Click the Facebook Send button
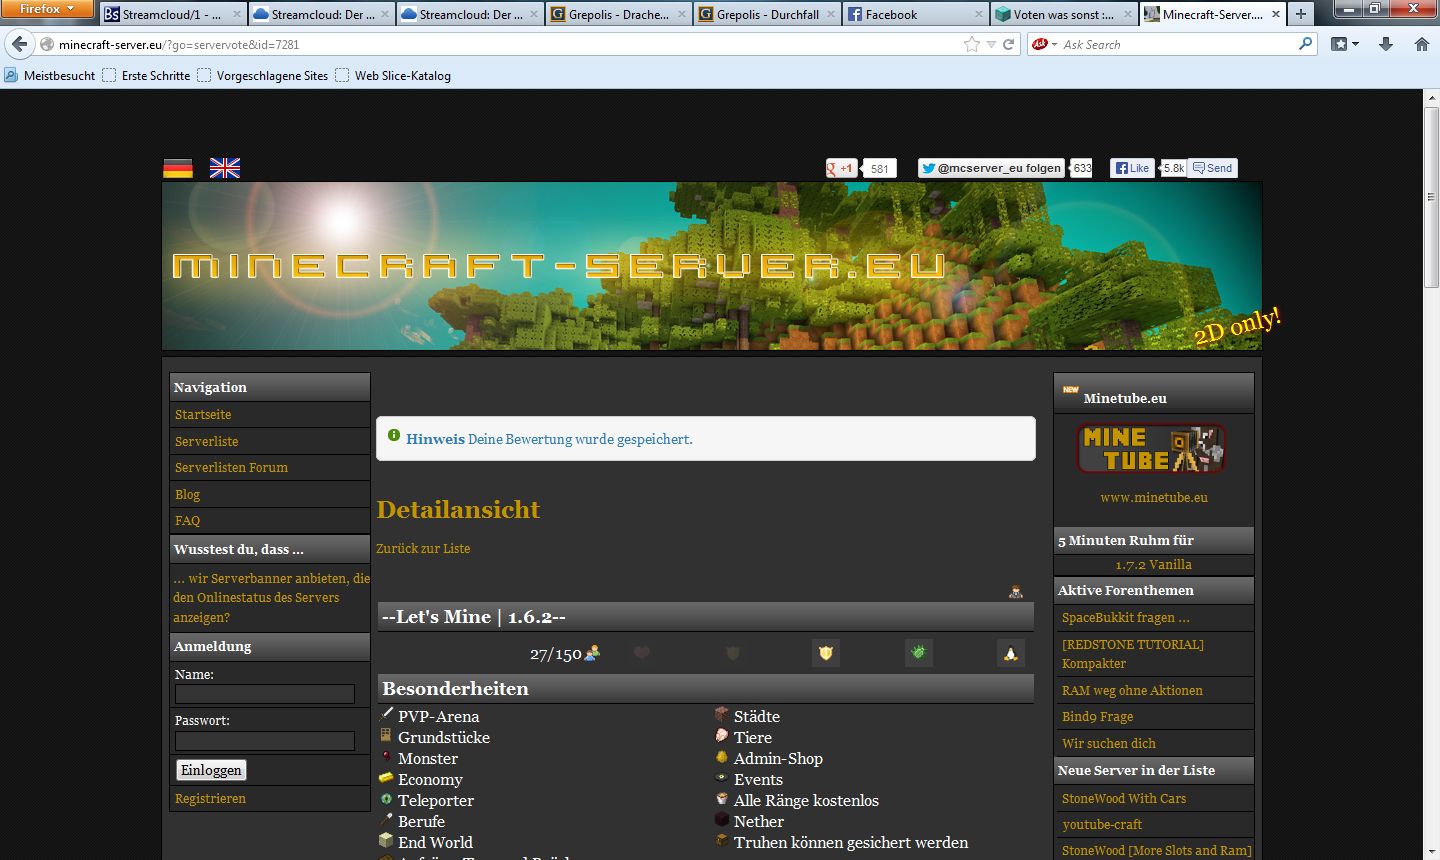Image resolution: width=1440 pixels, height=860 pixels. (x=1213, y=168)
